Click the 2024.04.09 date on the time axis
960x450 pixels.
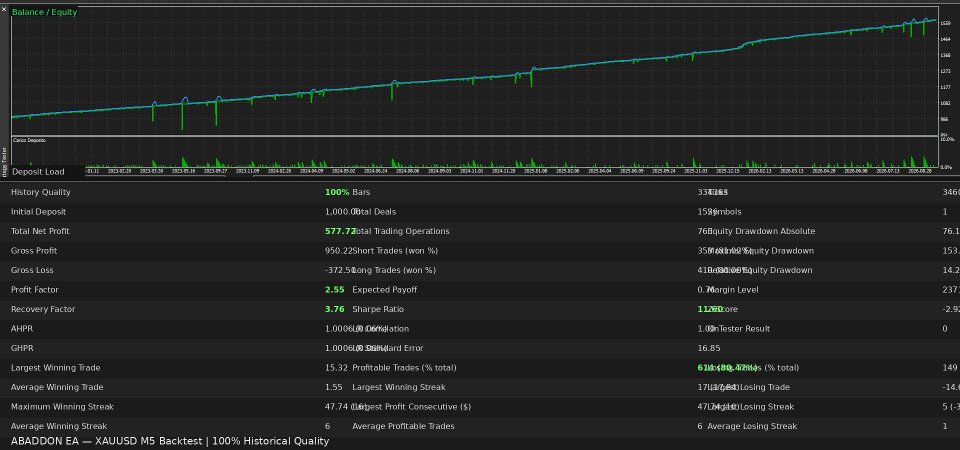[312, 171]
